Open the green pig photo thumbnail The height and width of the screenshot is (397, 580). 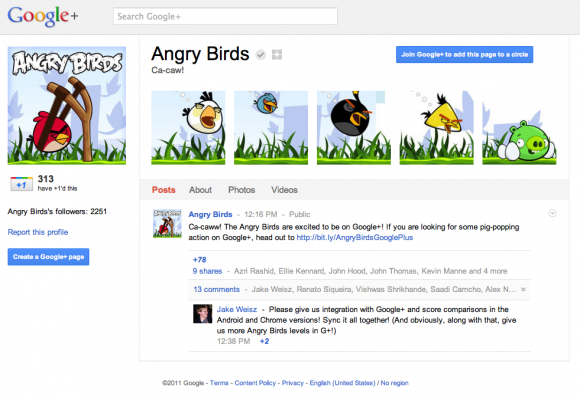[x=519, y=127]
